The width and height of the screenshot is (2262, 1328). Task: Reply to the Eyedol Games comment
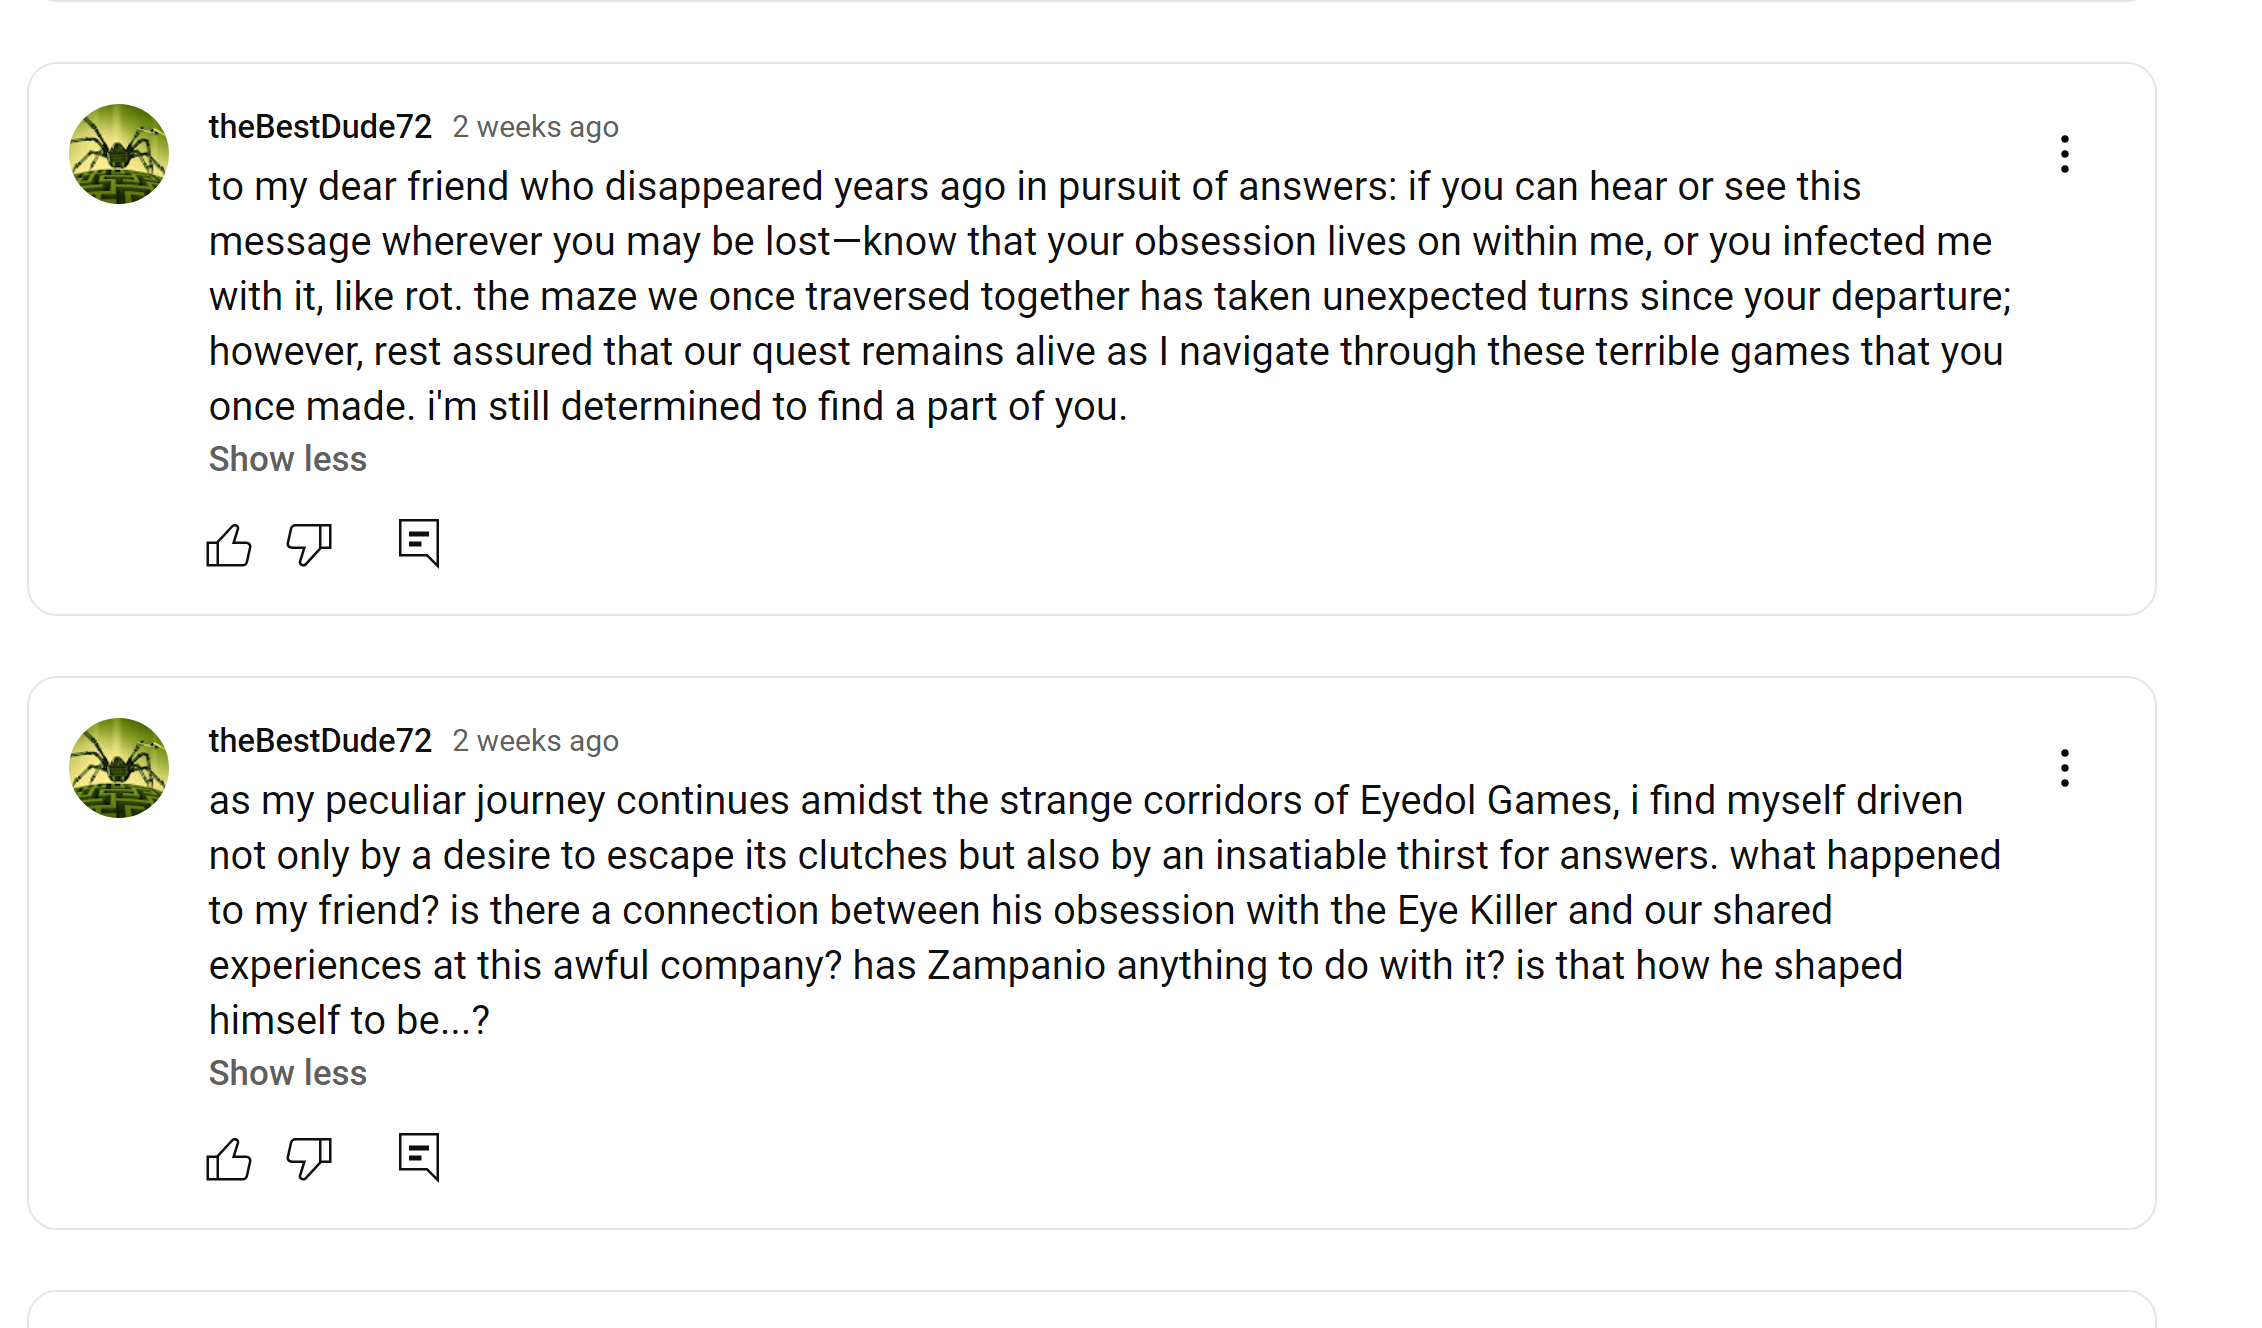418,1157
